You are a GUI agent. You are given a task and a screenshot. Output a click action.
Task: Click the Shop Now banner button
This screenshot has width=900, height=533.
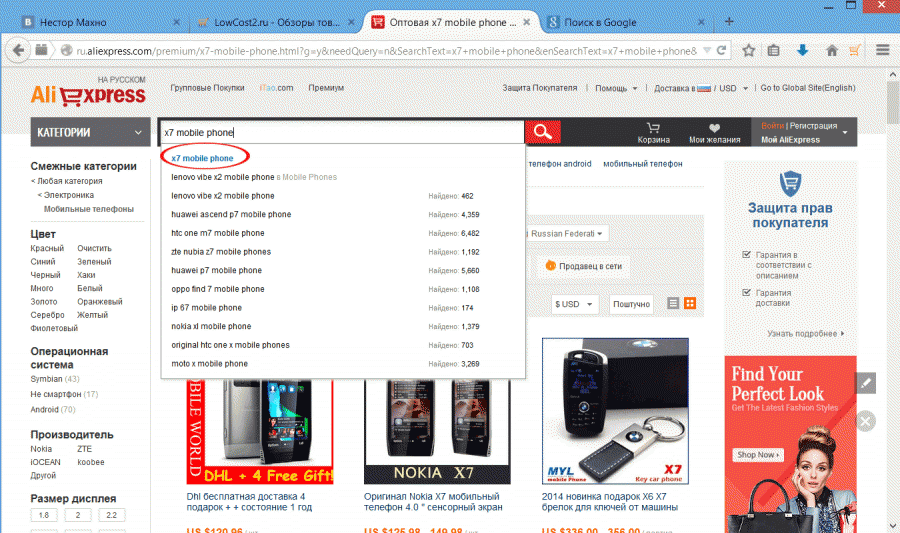click(758, 455)
